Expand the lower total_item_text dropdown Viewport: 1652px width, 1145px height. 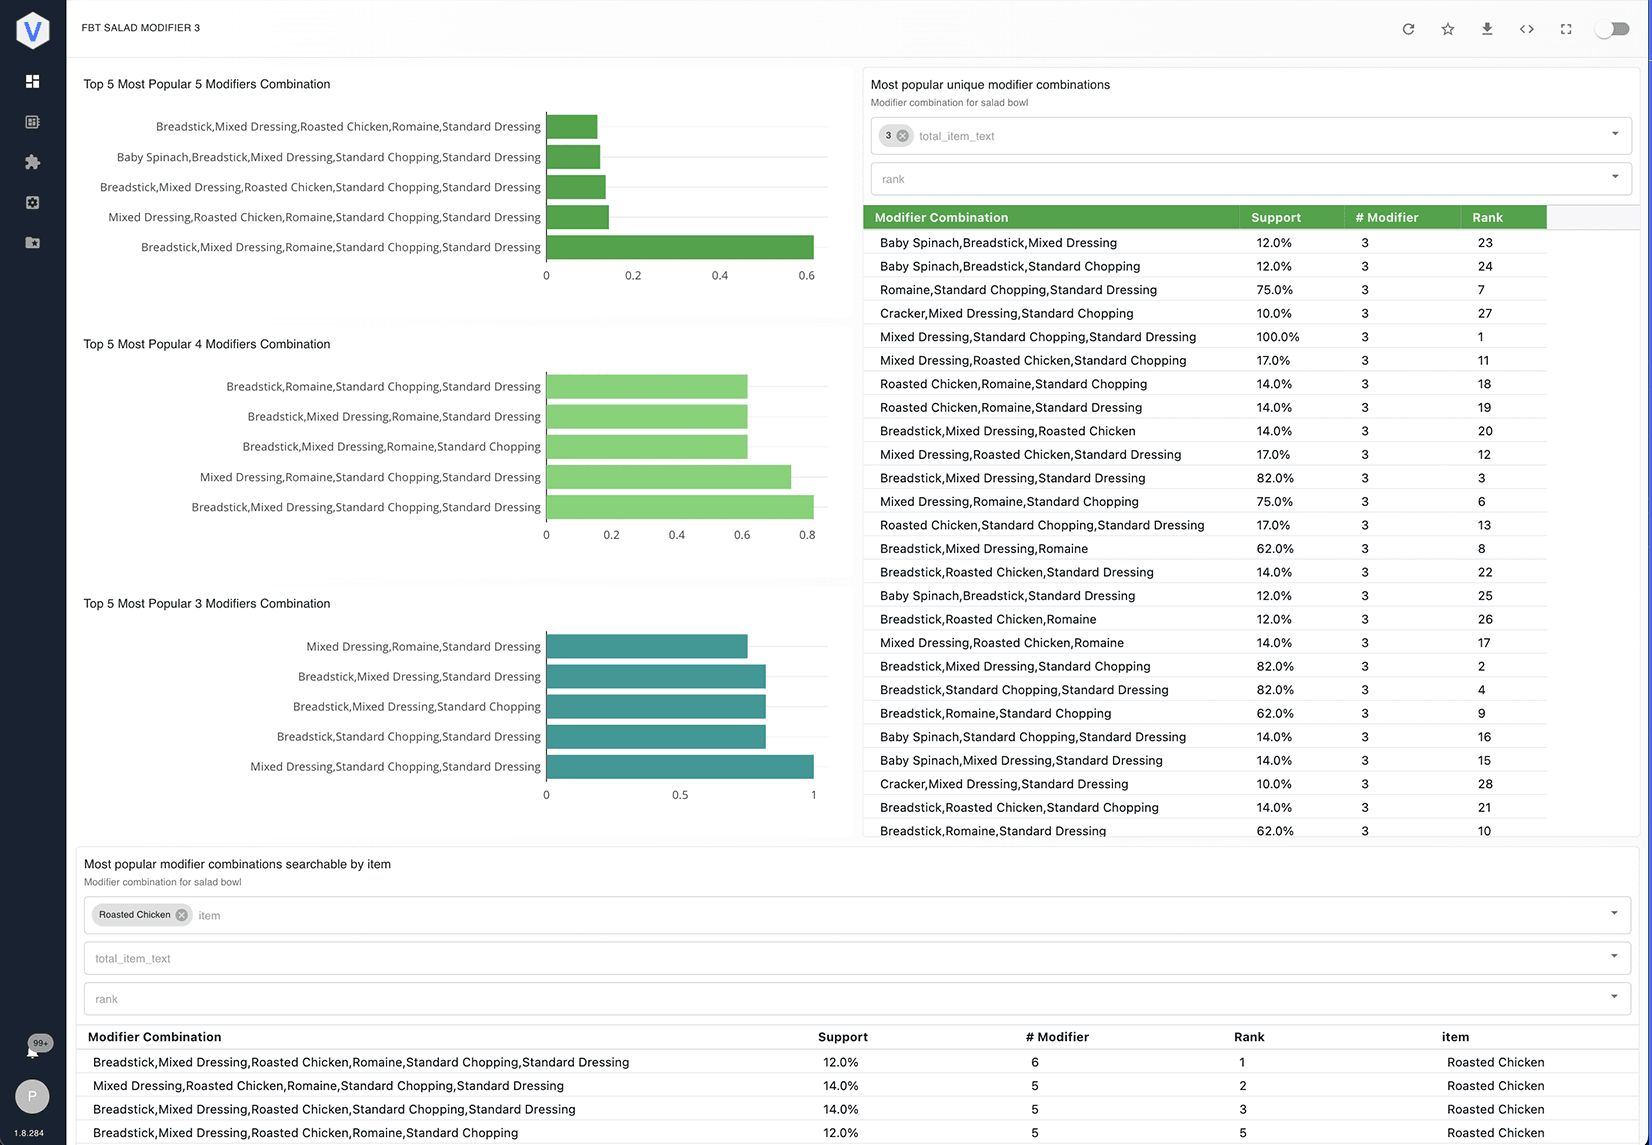(x=1613, y=956)
